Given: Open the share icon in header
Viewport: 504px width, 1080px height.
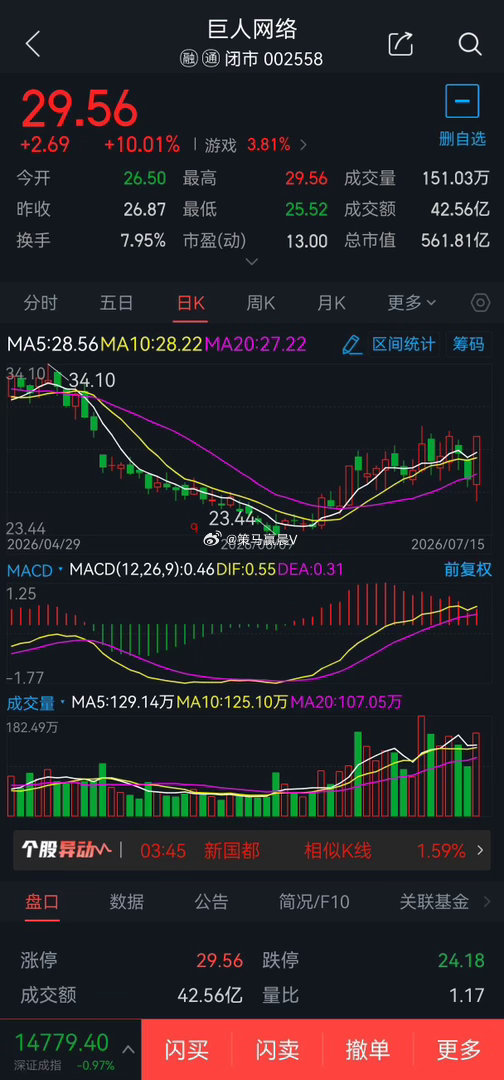Looking at the screenshot, I should pyautogui.click(x=401, y=43).
